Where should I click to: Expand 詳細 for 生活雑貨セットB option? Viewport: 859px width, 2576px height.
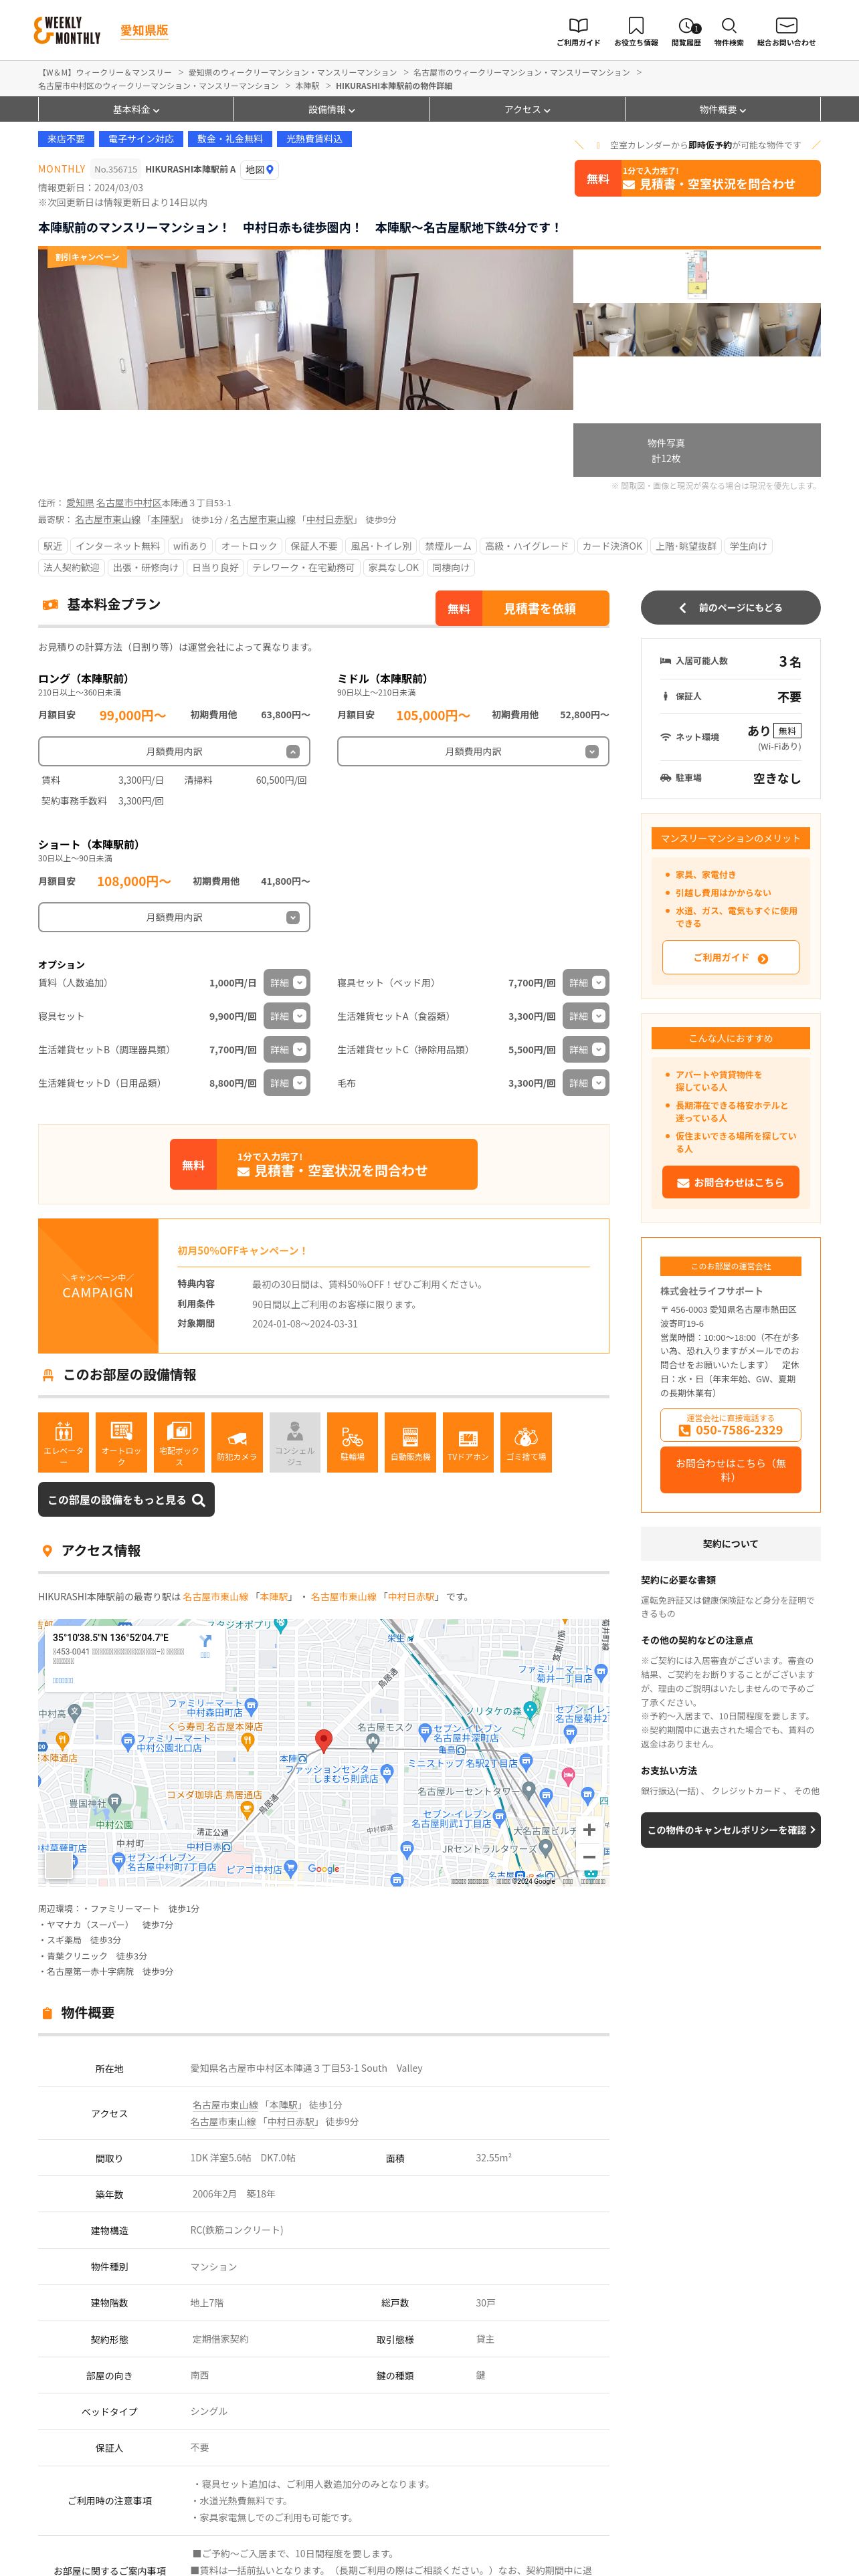click(x=287, y=1050)
